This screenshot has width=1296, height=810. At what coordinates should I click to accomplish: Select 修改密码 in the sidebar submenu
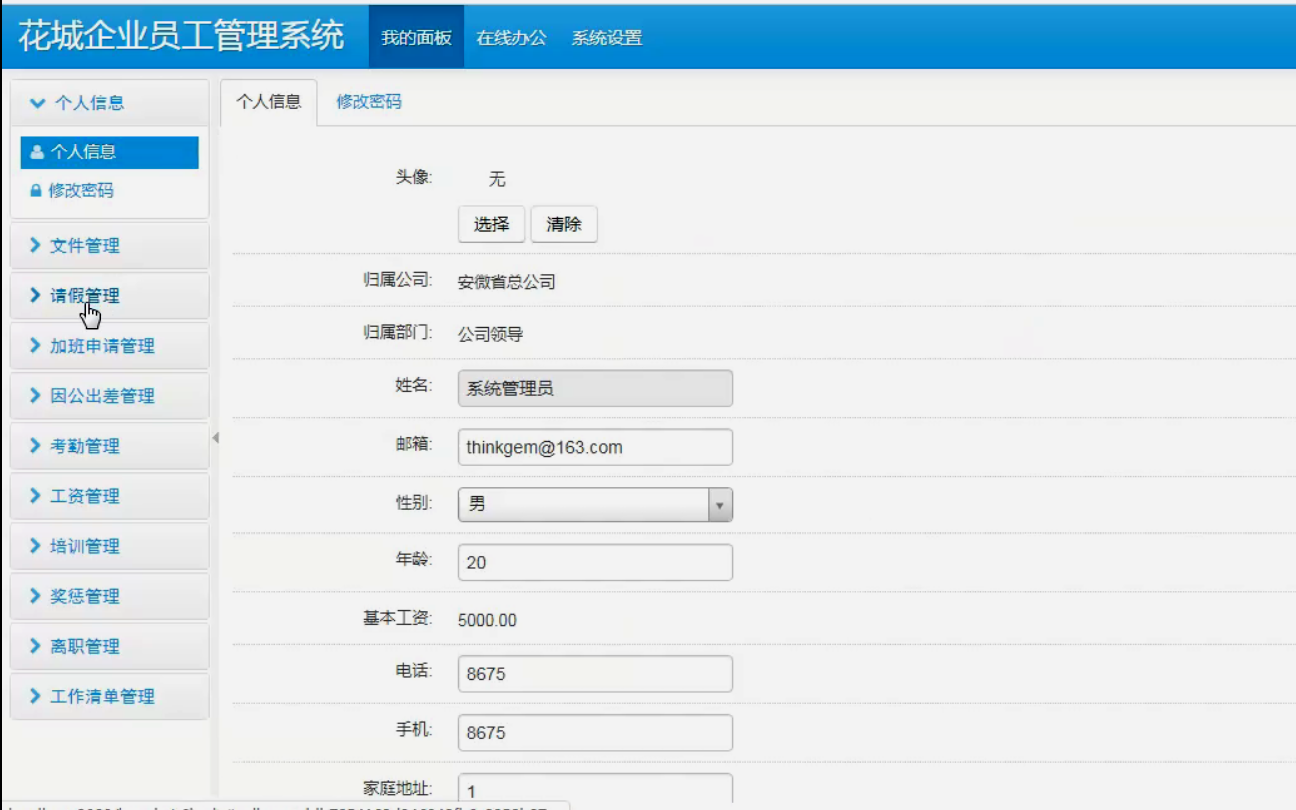(109, 190)
